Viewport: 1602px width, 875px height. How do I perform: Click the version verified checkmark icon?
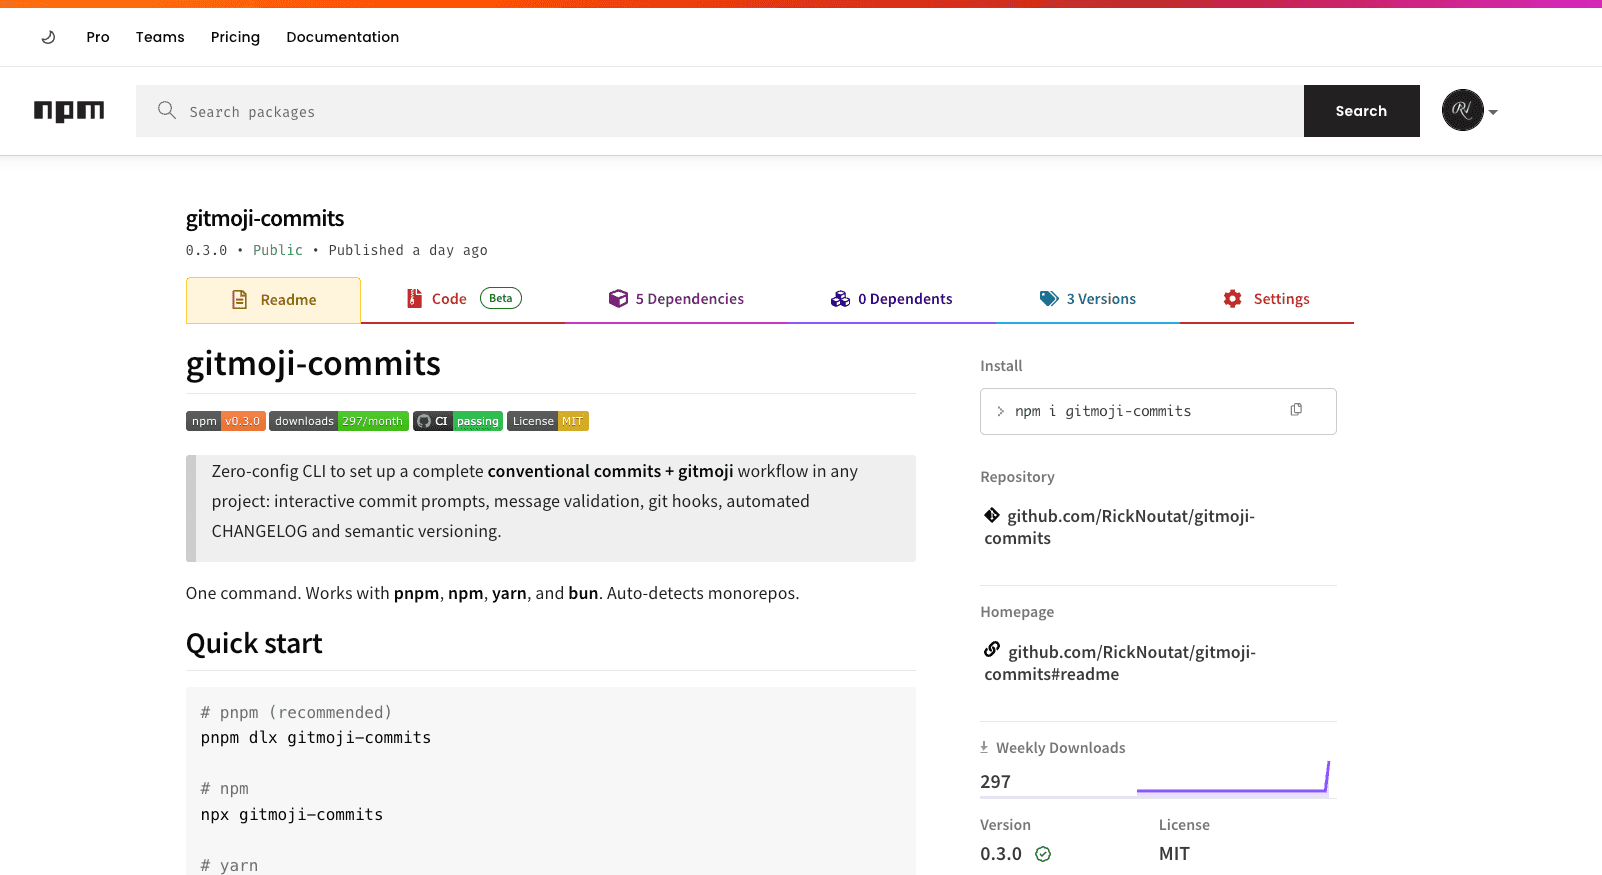pos(1043,854)
